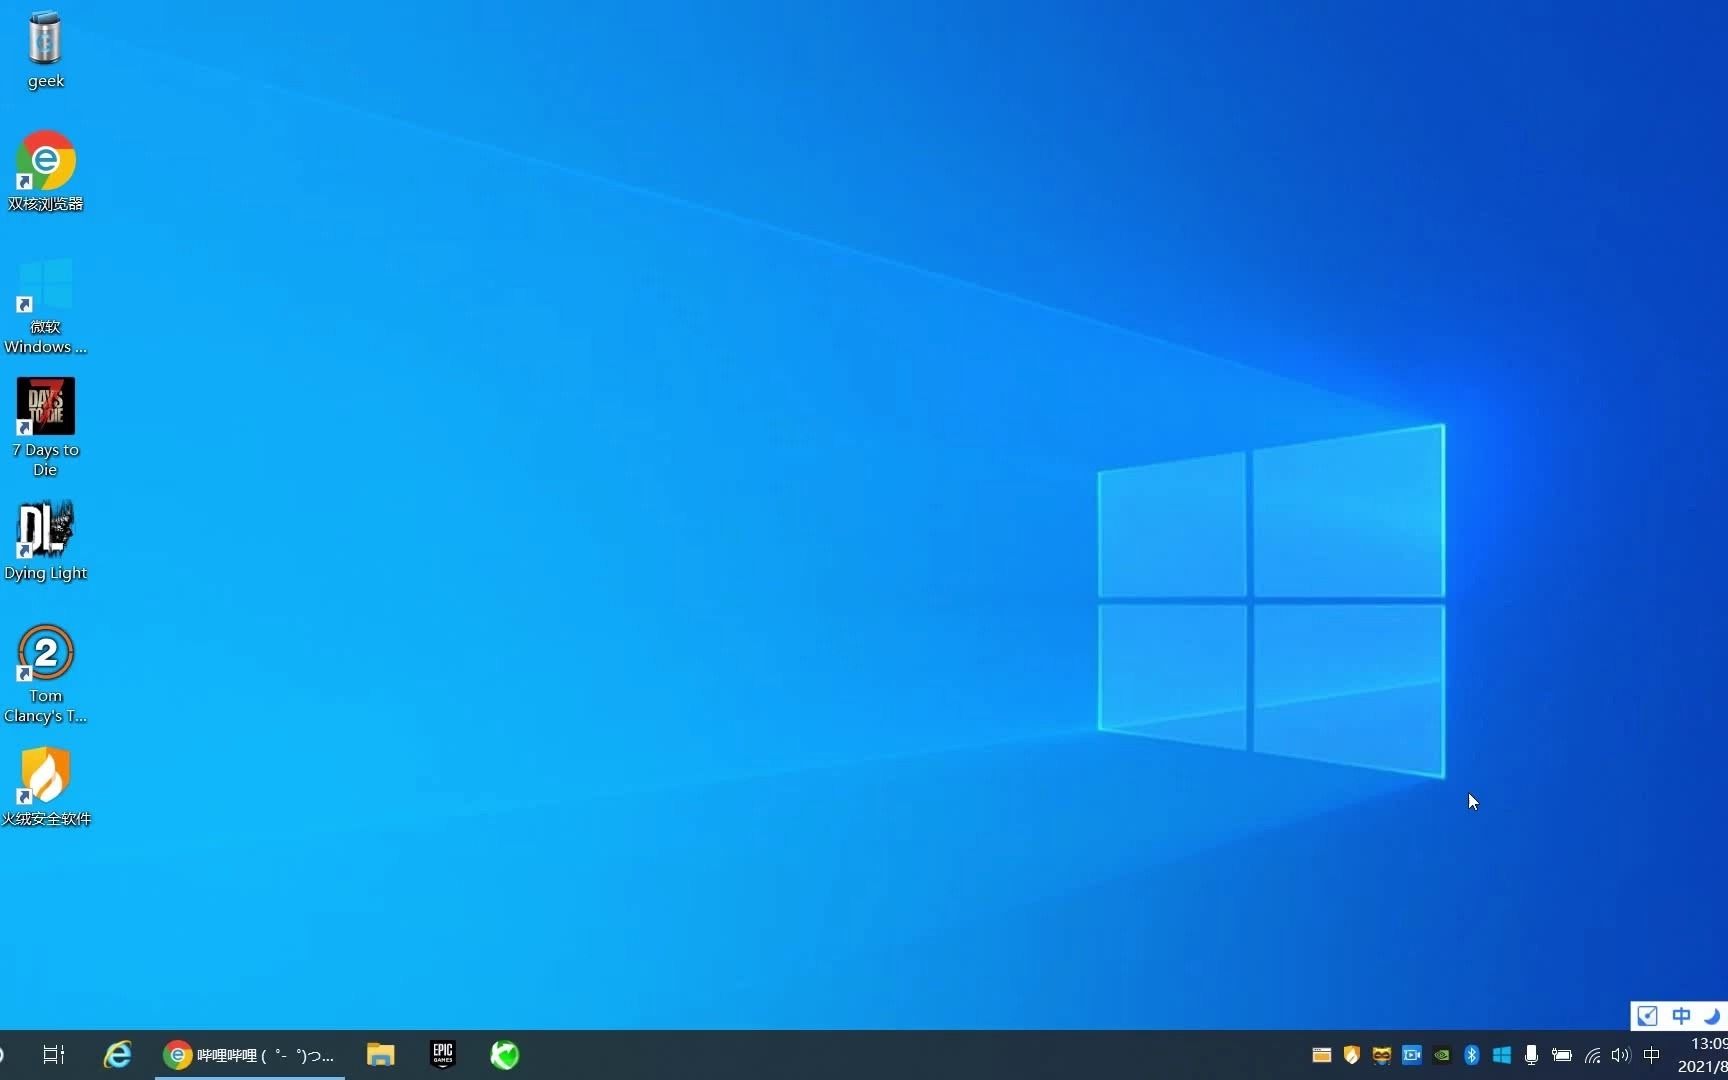Toggle the IME floating bar moon icon
1728x1080 pixels.
point(1712,1016)
